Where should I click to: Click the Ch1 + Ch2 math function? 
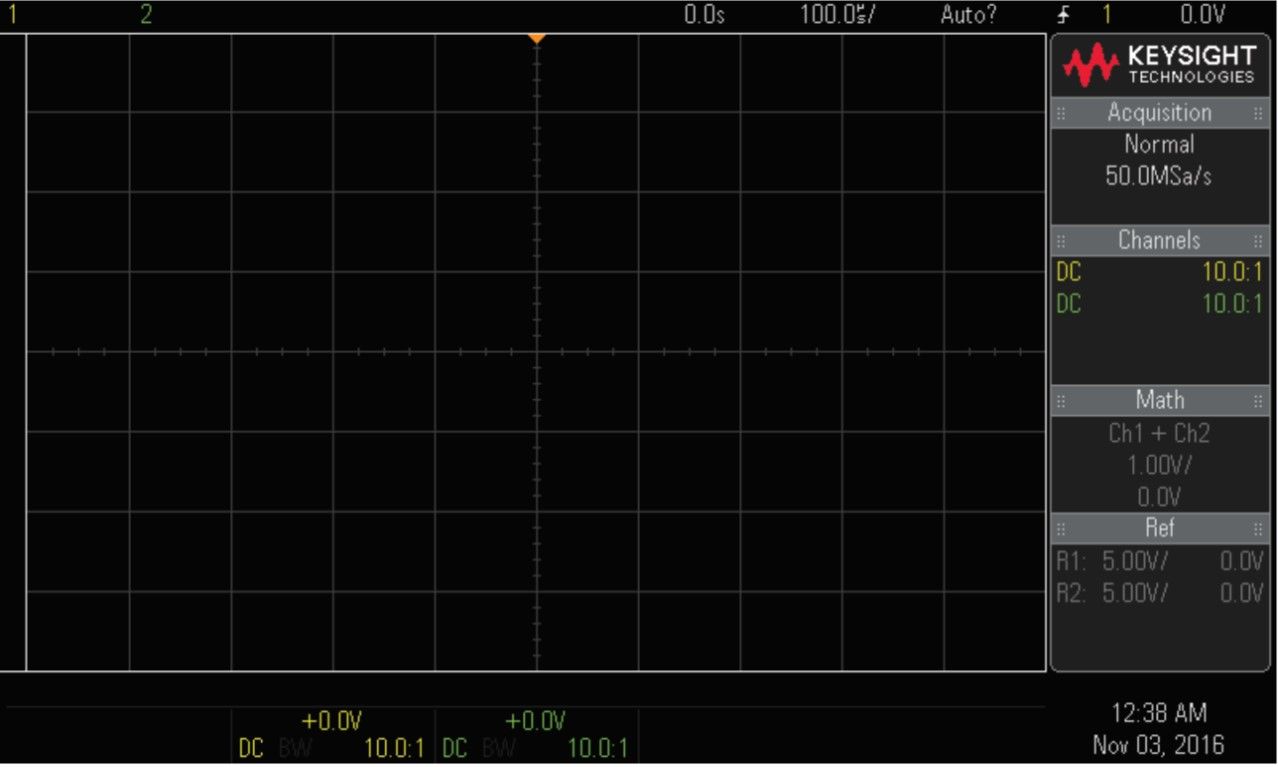pos(1159,434)
